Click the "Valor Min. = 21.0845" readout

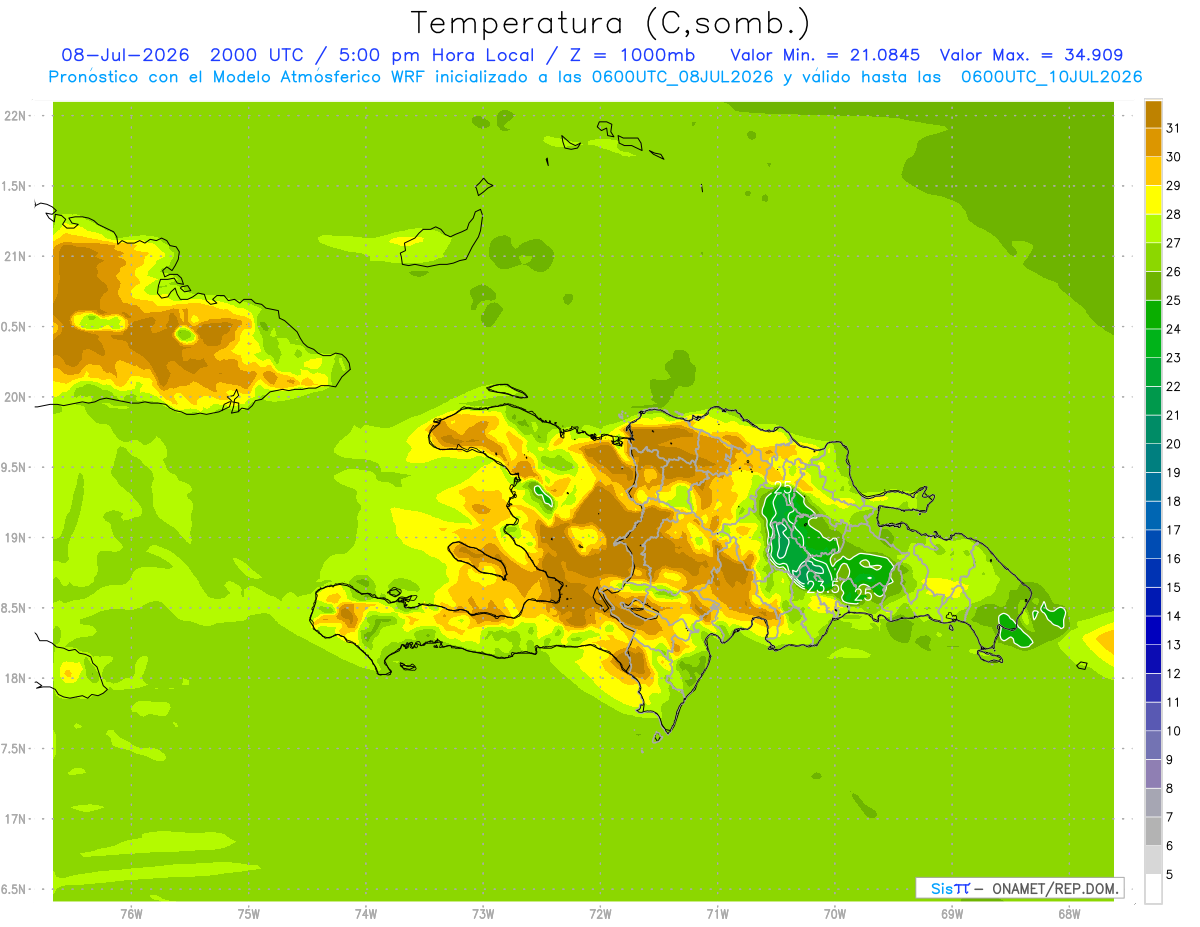click(825, 55)
